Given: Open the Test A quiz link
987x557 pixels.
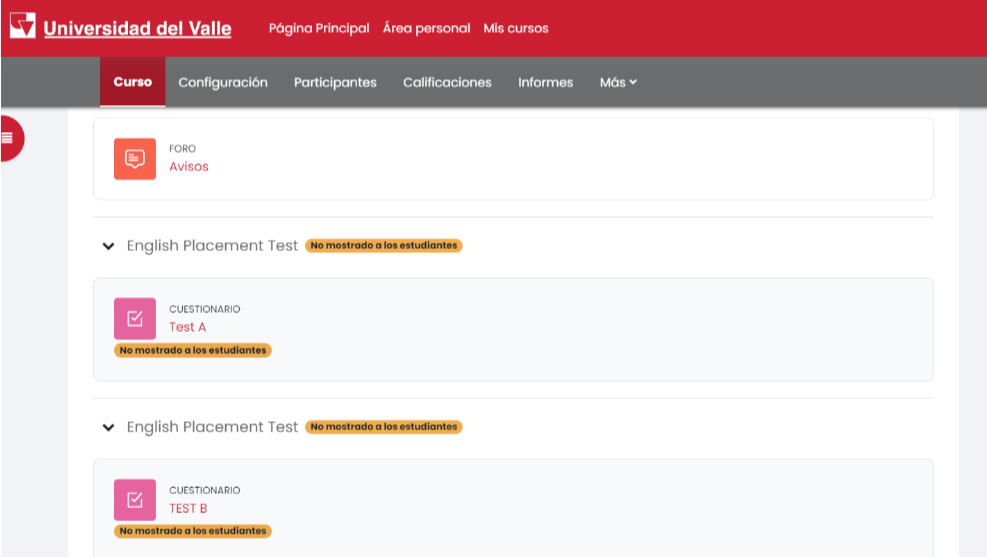Looking at the screenshot, I should (x=187, y=327).
